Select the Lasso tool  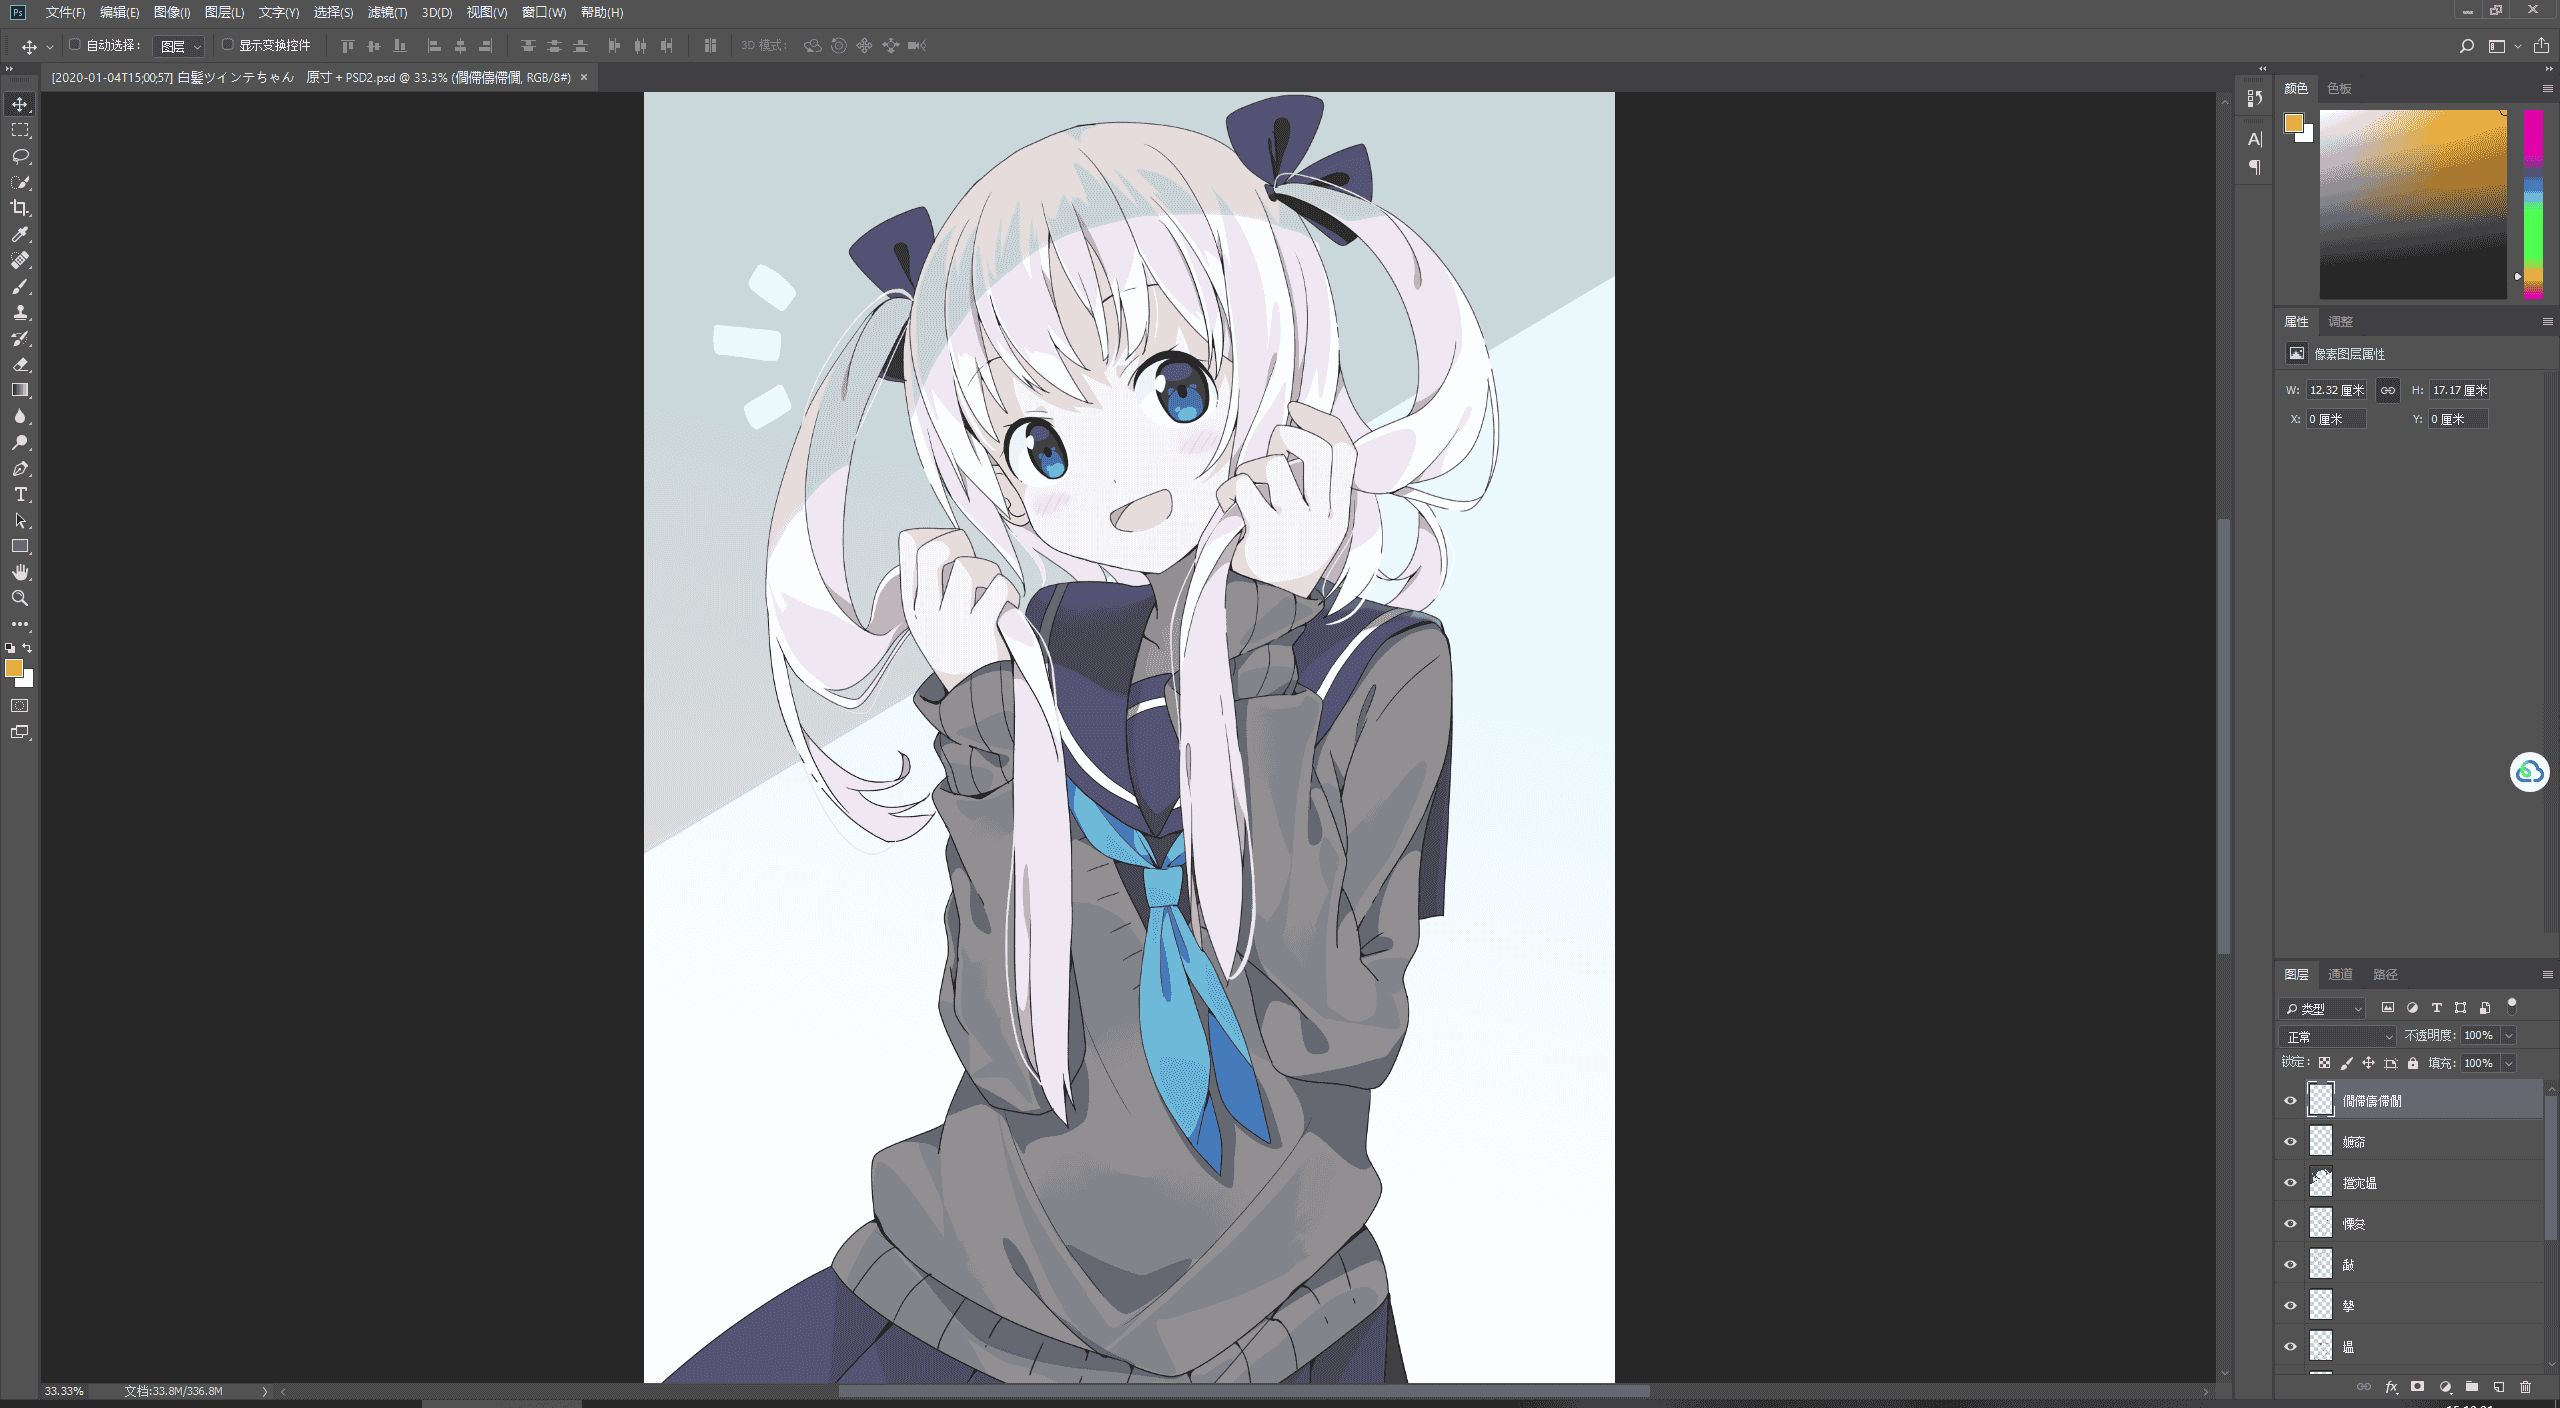click(20, 156)
